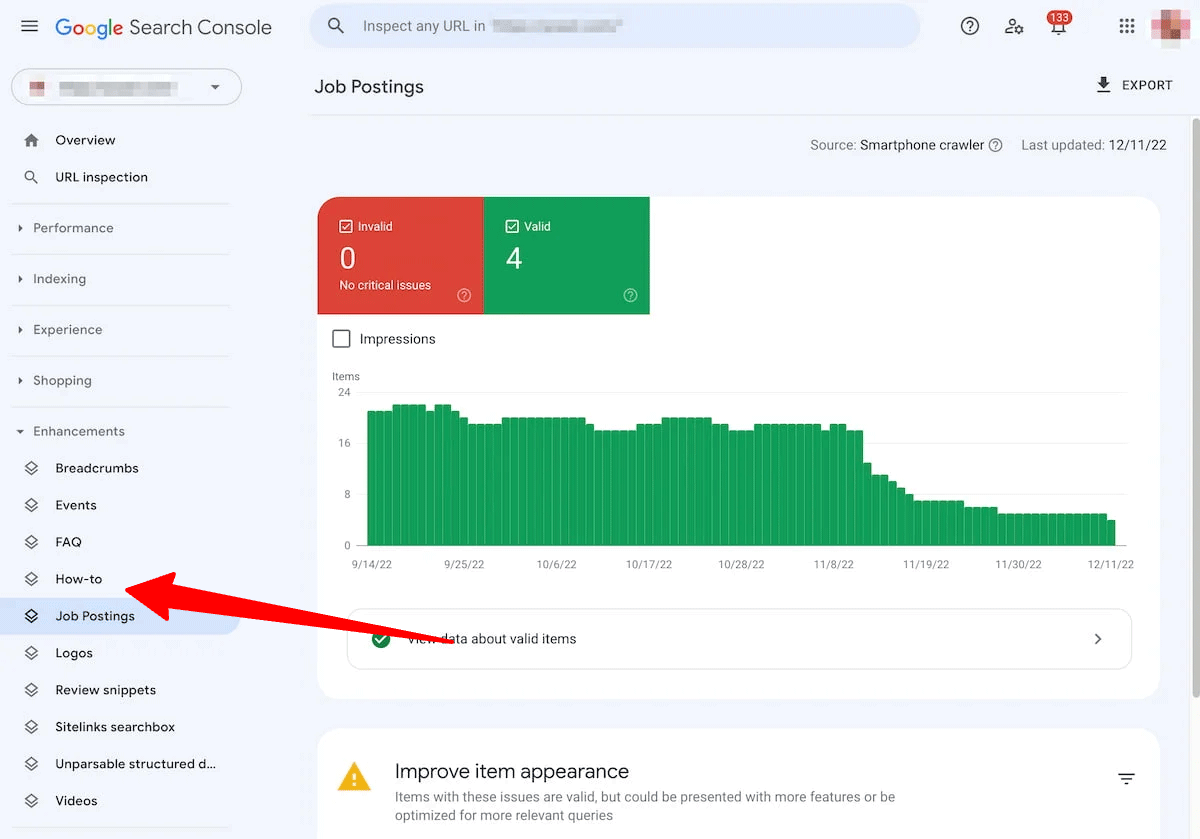Viewport: 1200px width, 839px height.
Task: Click the Valid card's question mark icon
Action: 630,295
